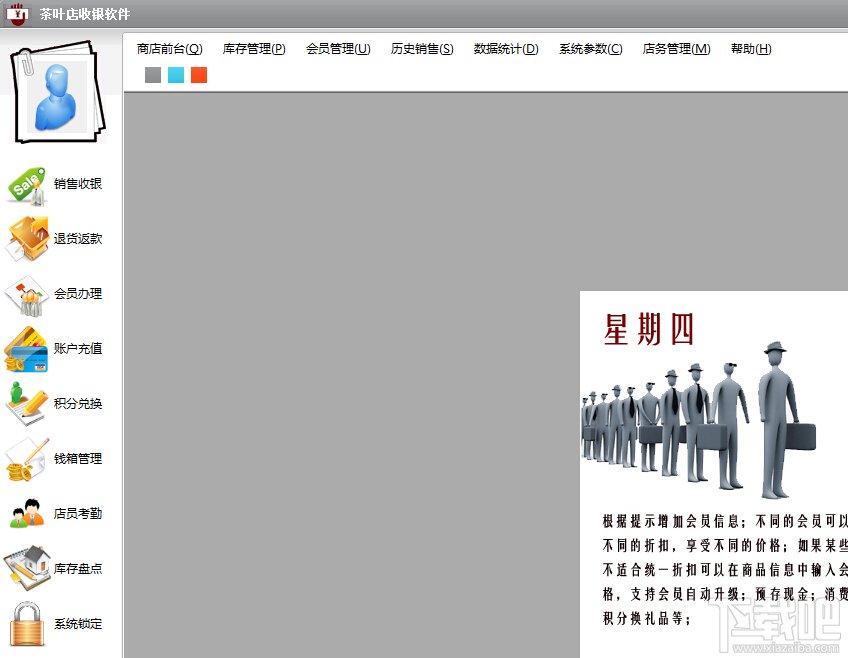Activate 系统锁定 system lock
This screenshot has height=658, width=848.
click(x=78, y=624)
